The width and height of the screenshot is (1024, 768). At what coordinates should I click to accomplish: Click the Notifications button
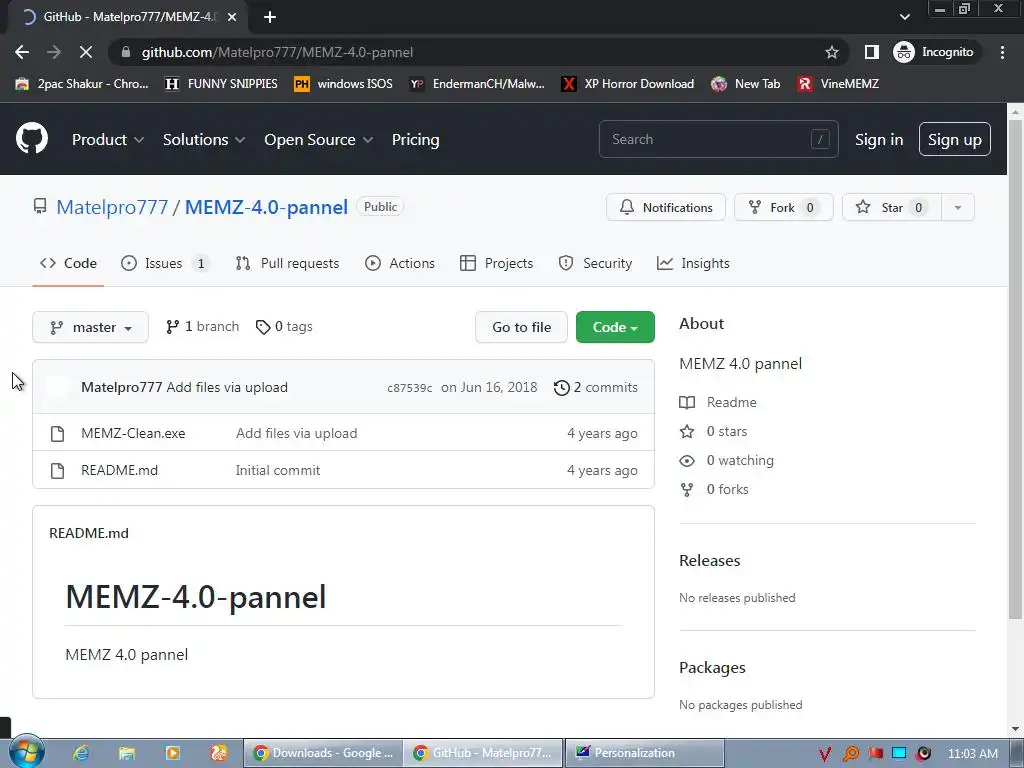(665, 207)
